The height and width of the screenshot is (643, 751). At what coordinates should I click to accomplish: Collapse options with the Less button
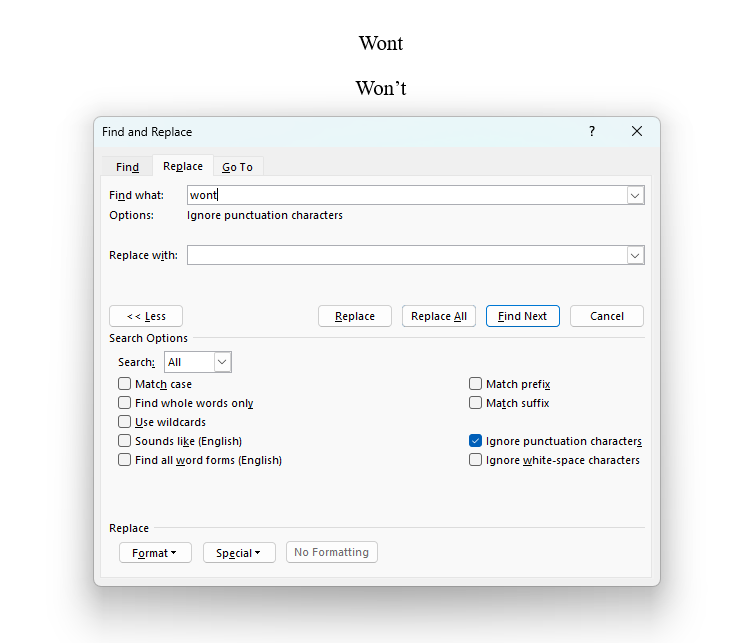pos(146,316)
